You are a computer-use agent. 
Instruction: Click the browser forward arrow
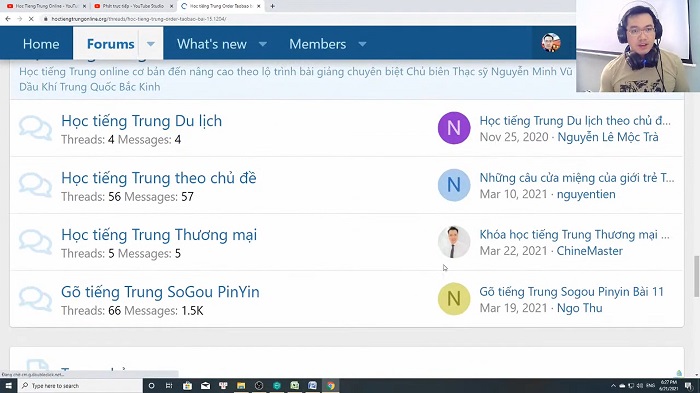click(19, 19)
